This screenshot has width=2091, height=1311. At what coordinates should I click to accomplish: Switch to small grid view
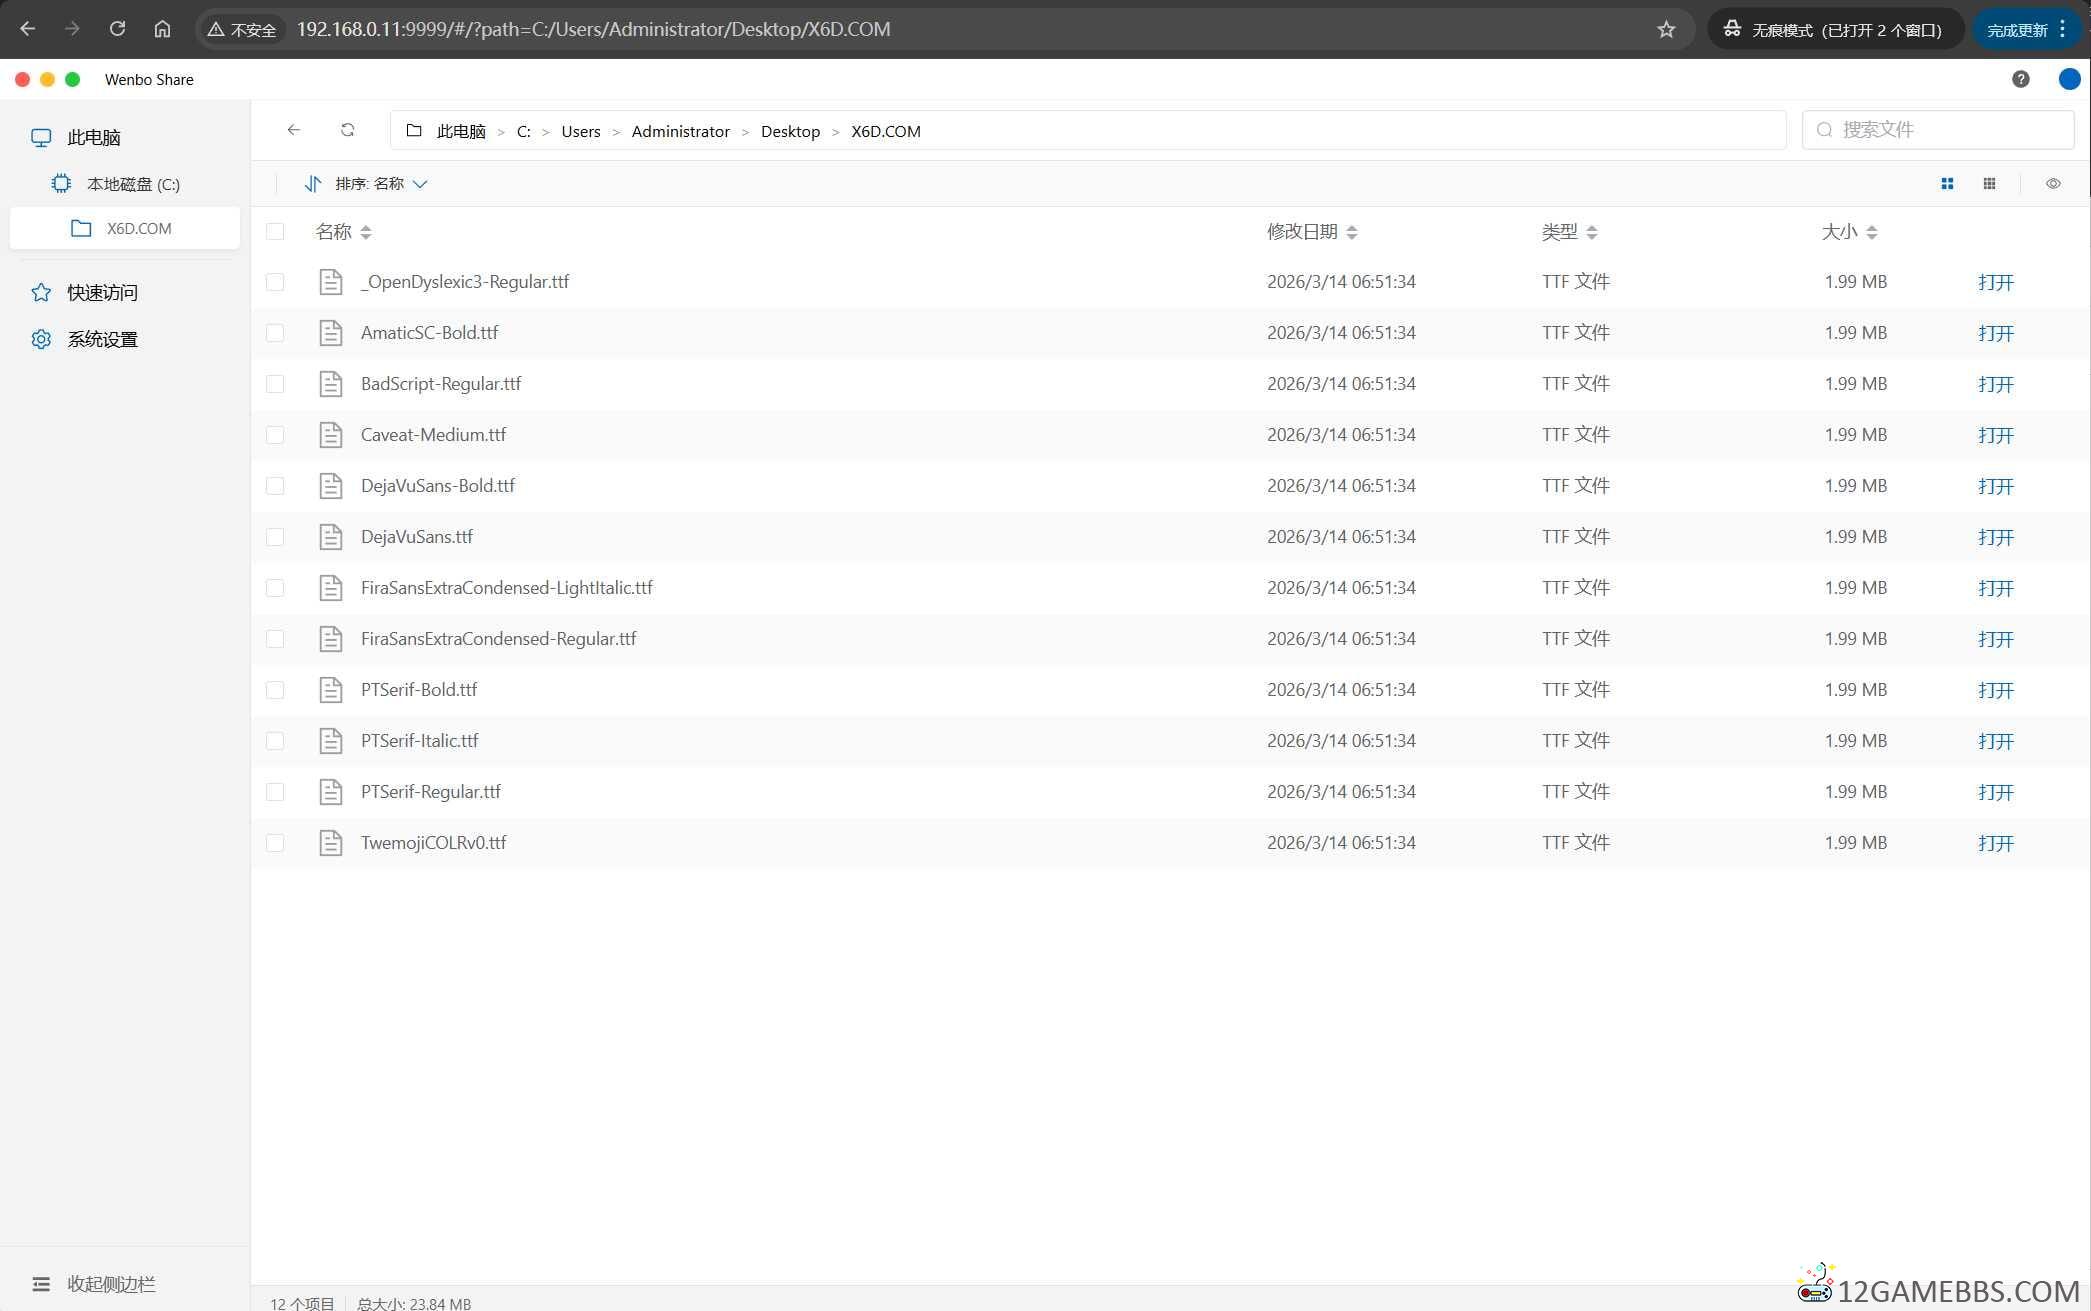pos(1989,184)
